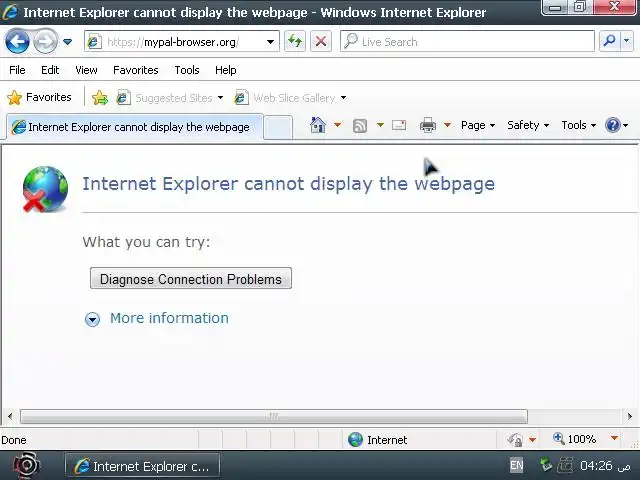
Task: Click the More information link text
Action: point(169,318)
